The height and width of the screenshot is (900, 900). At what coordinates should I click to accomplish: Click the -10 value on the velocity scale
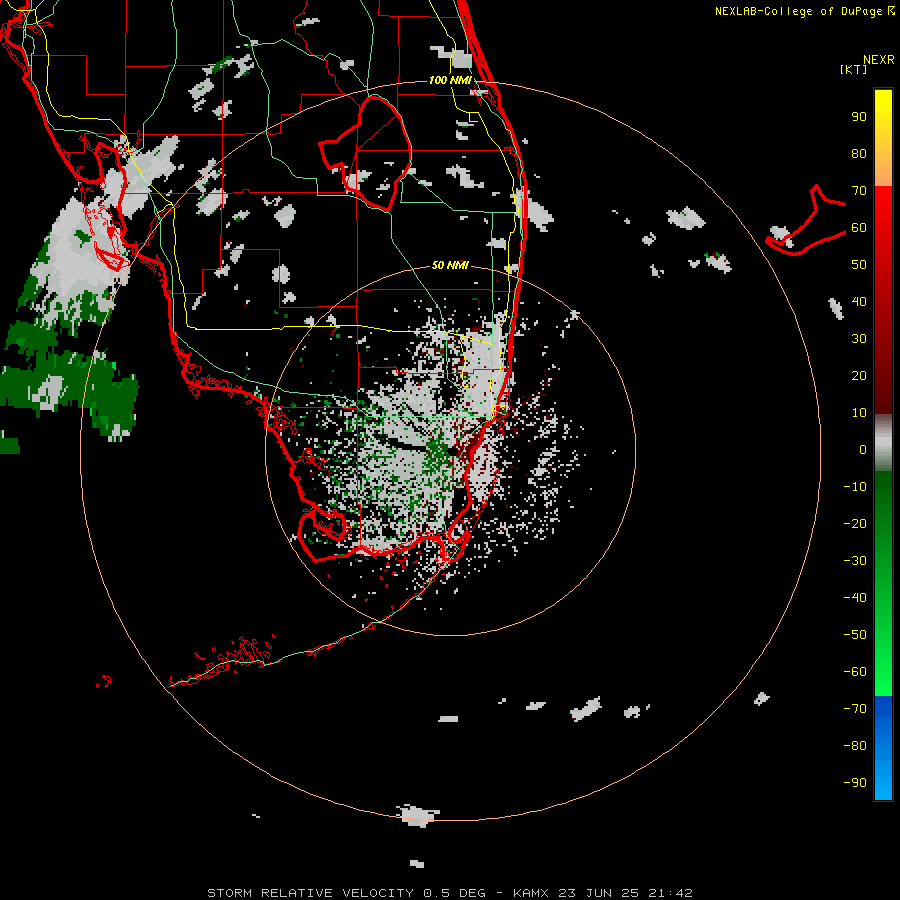pyautogui.click(x=855, y=487)
